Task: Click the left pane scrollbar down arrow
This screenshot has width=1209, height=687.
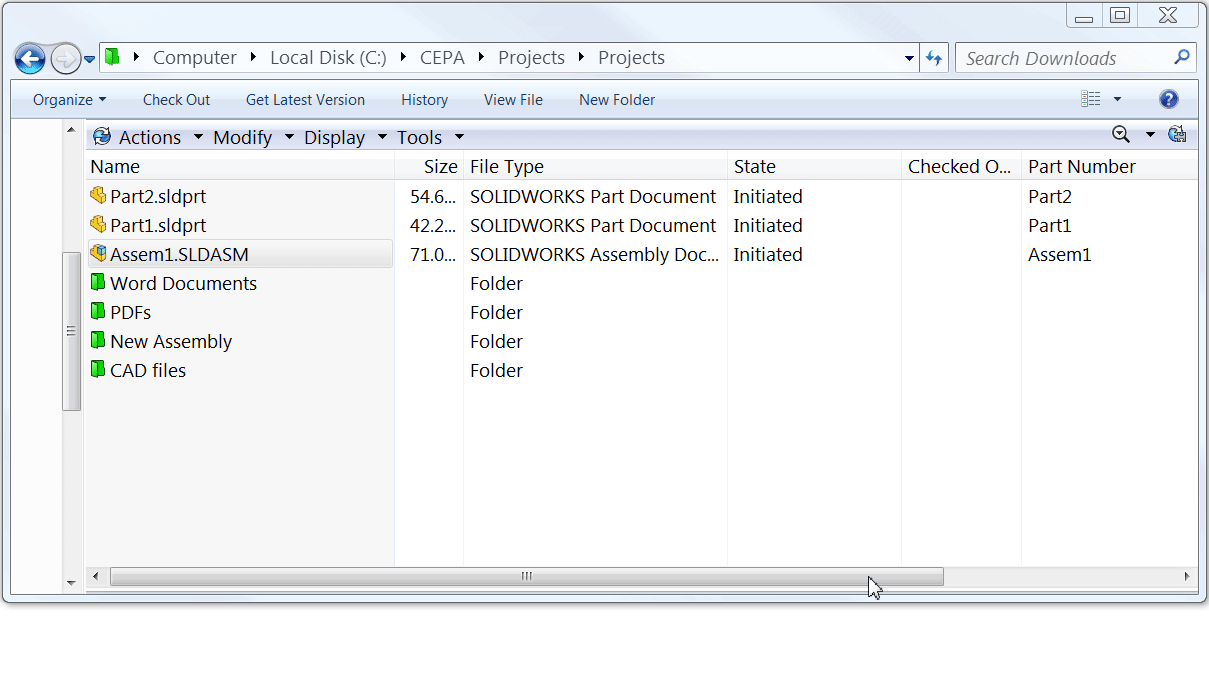Action: pyautogui.click(x=71, y=582)
